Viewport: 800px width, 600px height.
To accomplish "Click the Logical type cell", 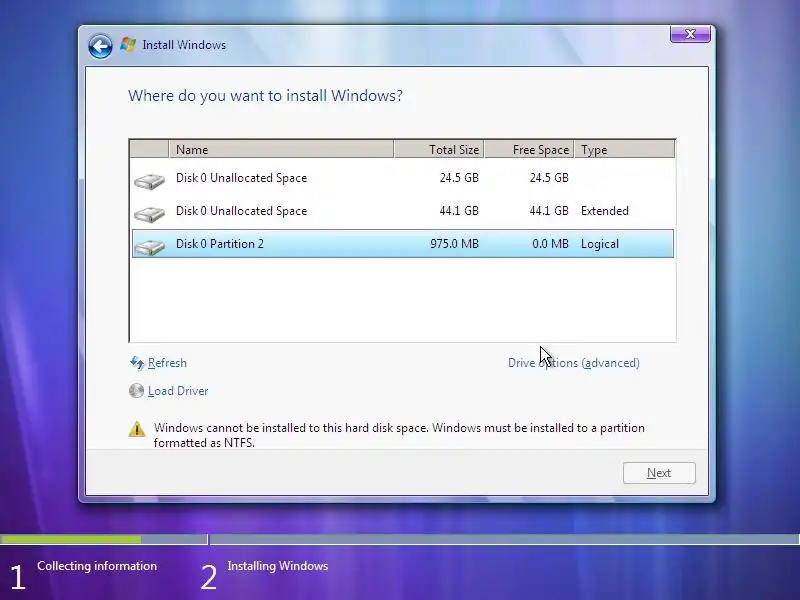I will click(599, 244).
